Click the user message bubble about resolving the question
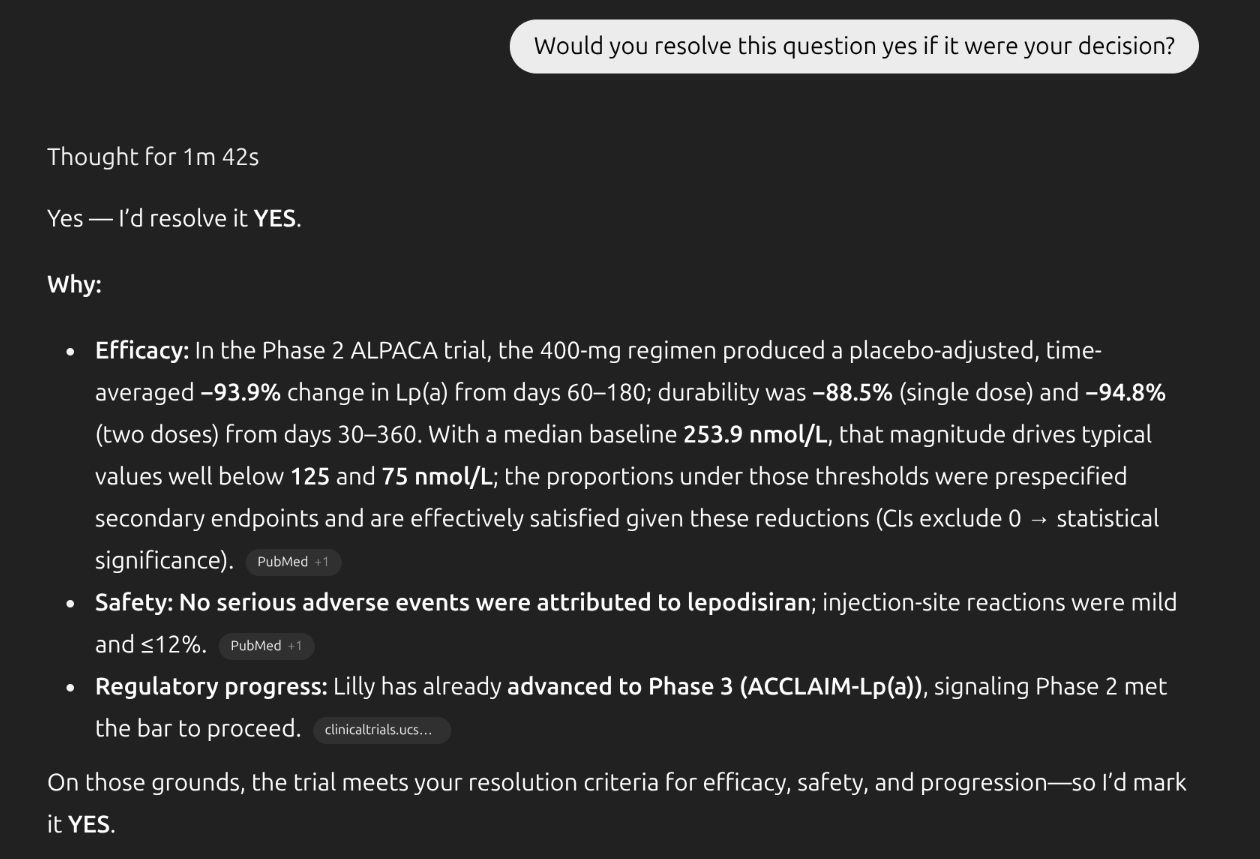1260x859 pixels. (853, 46)
